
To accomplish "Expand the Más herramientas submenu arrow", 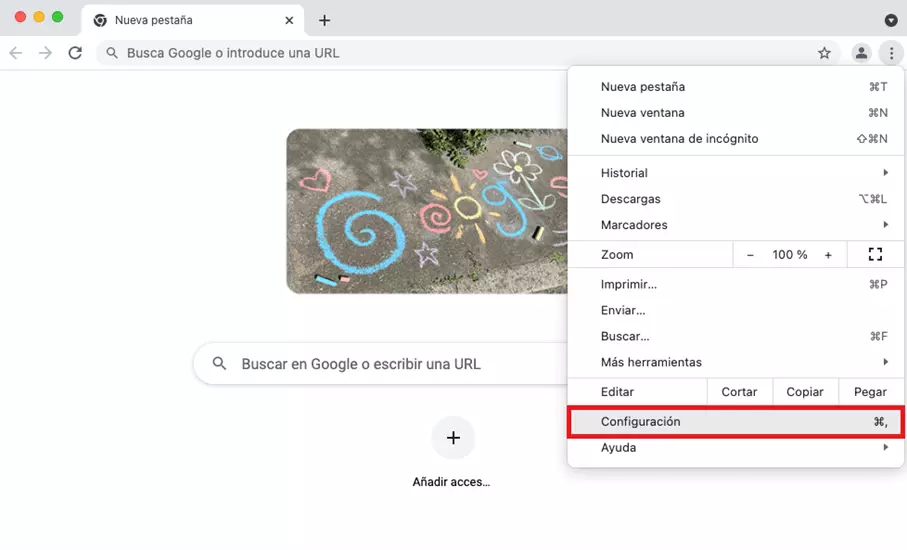I will pos(886,362).
